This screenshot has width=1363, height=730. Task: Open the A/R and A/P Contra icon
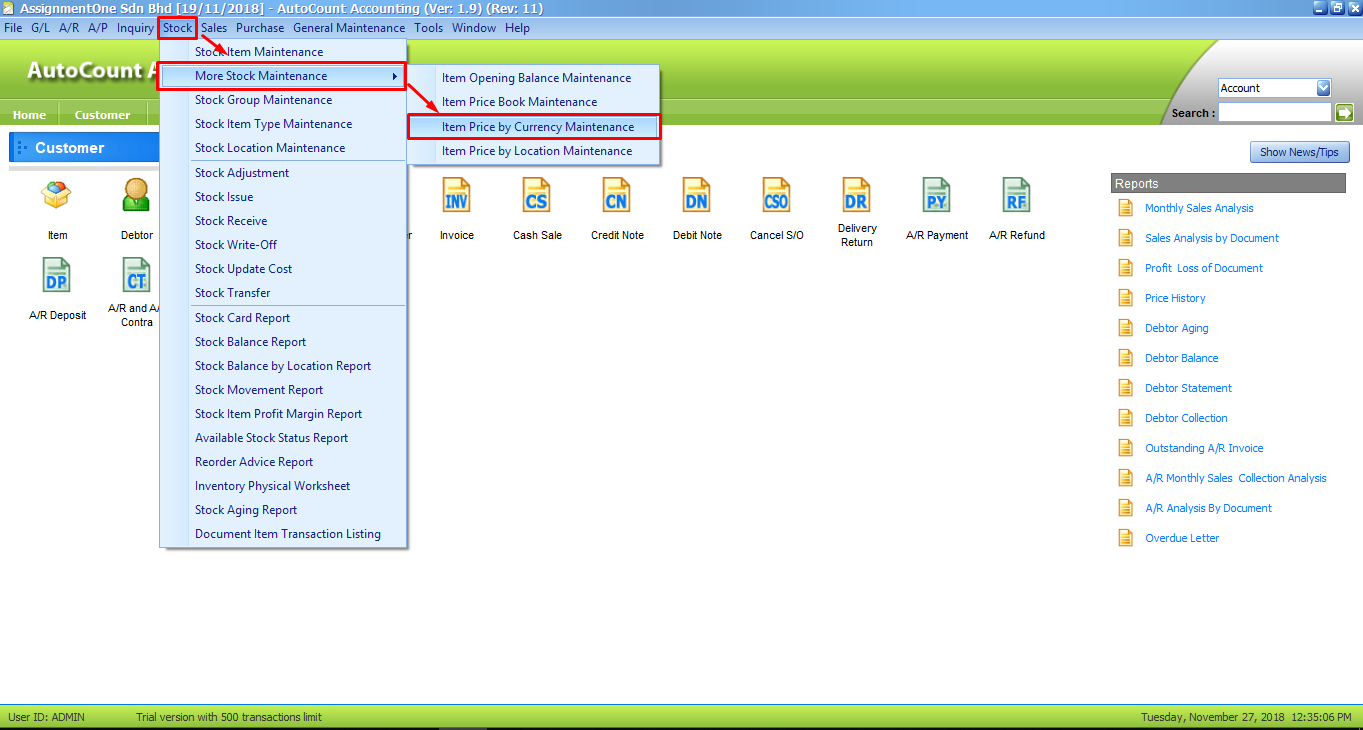tap(137, 275)
